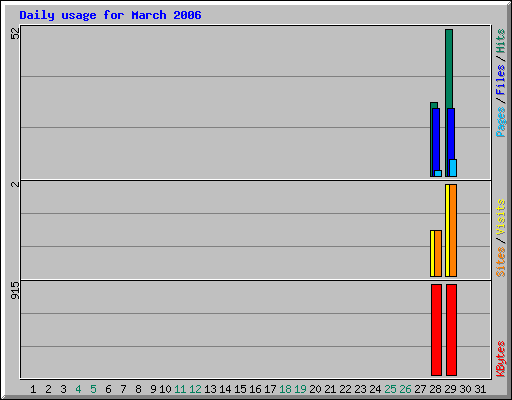
Task: Click the 'Hits' legend label
Action: pyautogui.click(x=500, y=41)
